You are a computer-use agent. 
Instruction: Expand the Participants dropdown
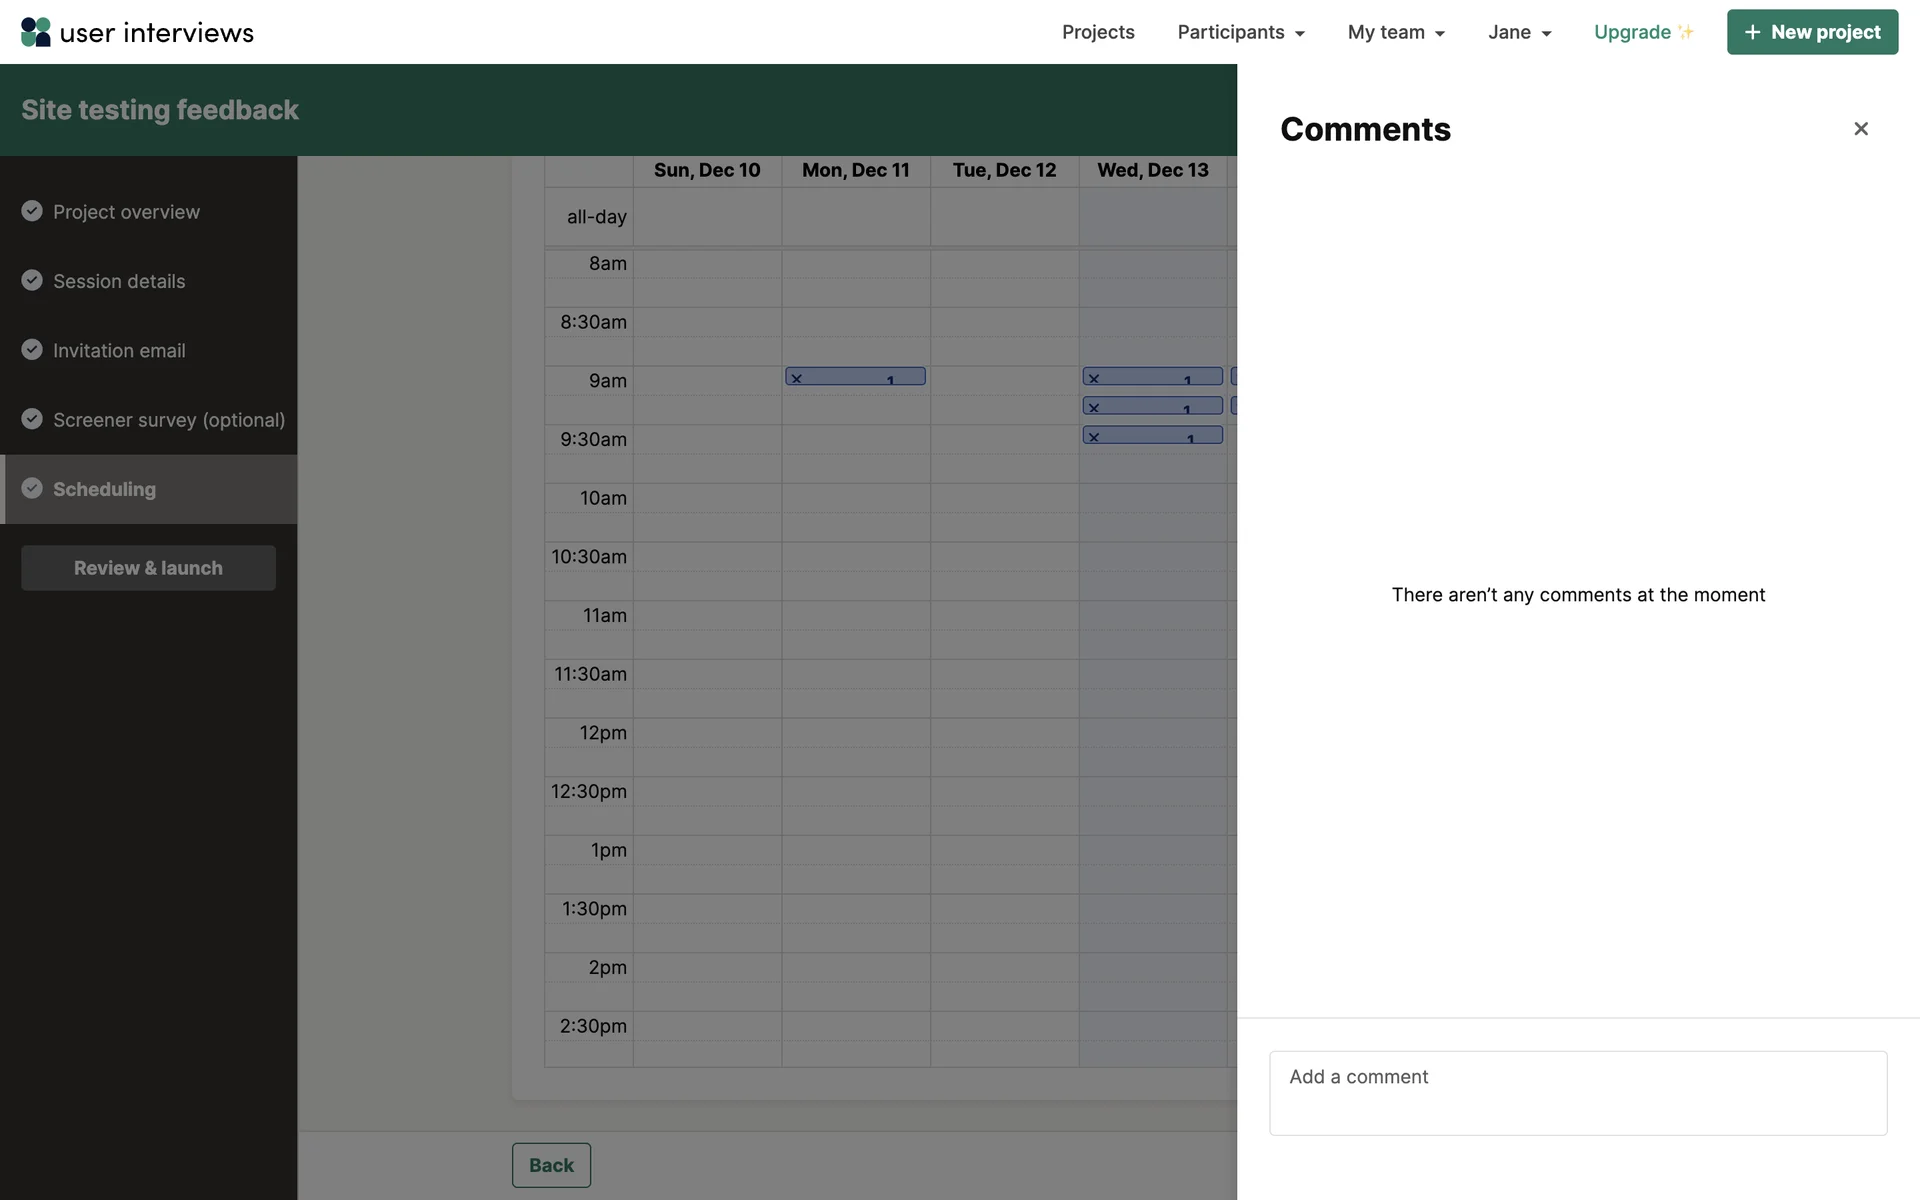[1241, 32]
